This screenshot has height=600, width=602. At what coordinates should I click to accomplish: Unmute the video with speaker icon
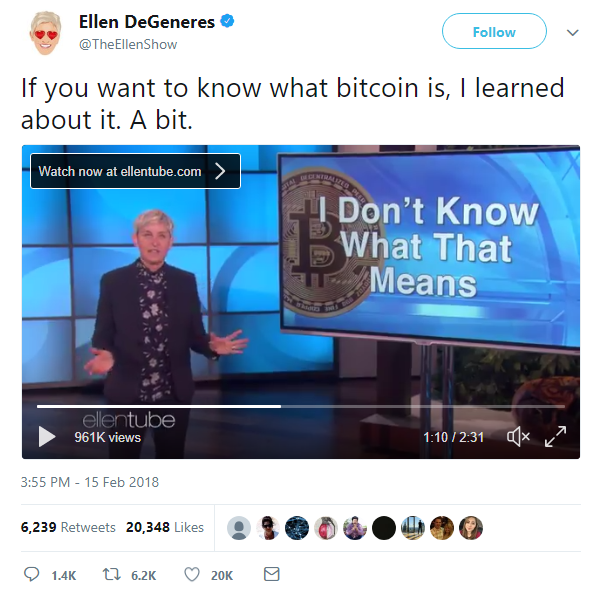[518, 437]
